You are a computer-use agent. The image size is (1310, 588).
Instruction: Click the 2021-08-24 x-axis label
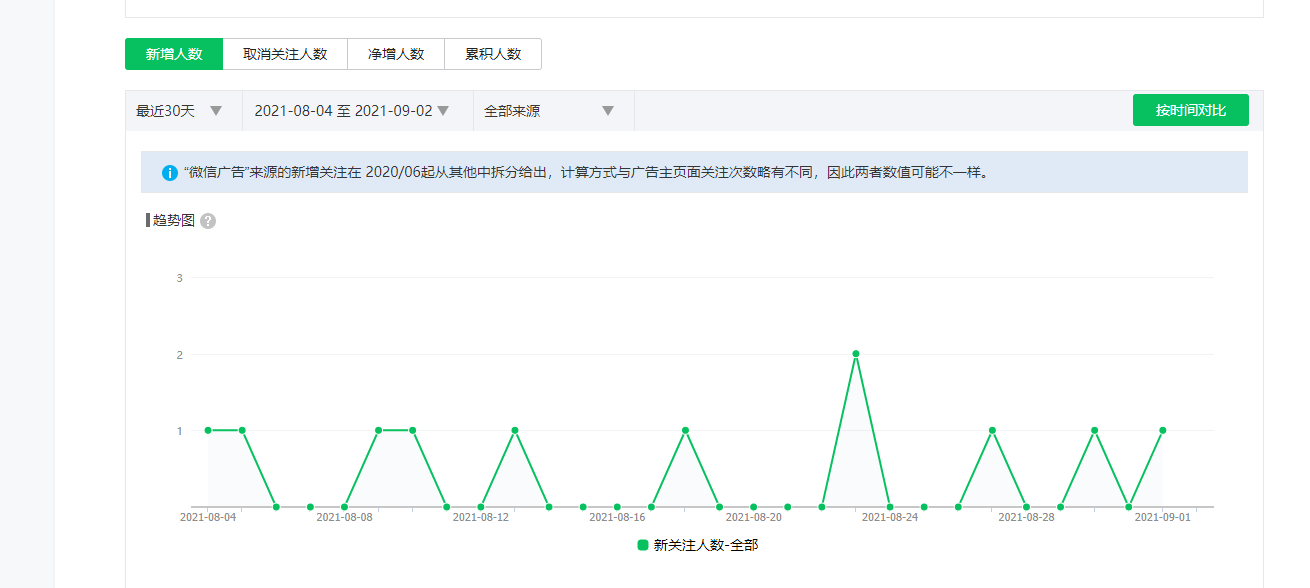pyautogui.click(x=890, y=517)
